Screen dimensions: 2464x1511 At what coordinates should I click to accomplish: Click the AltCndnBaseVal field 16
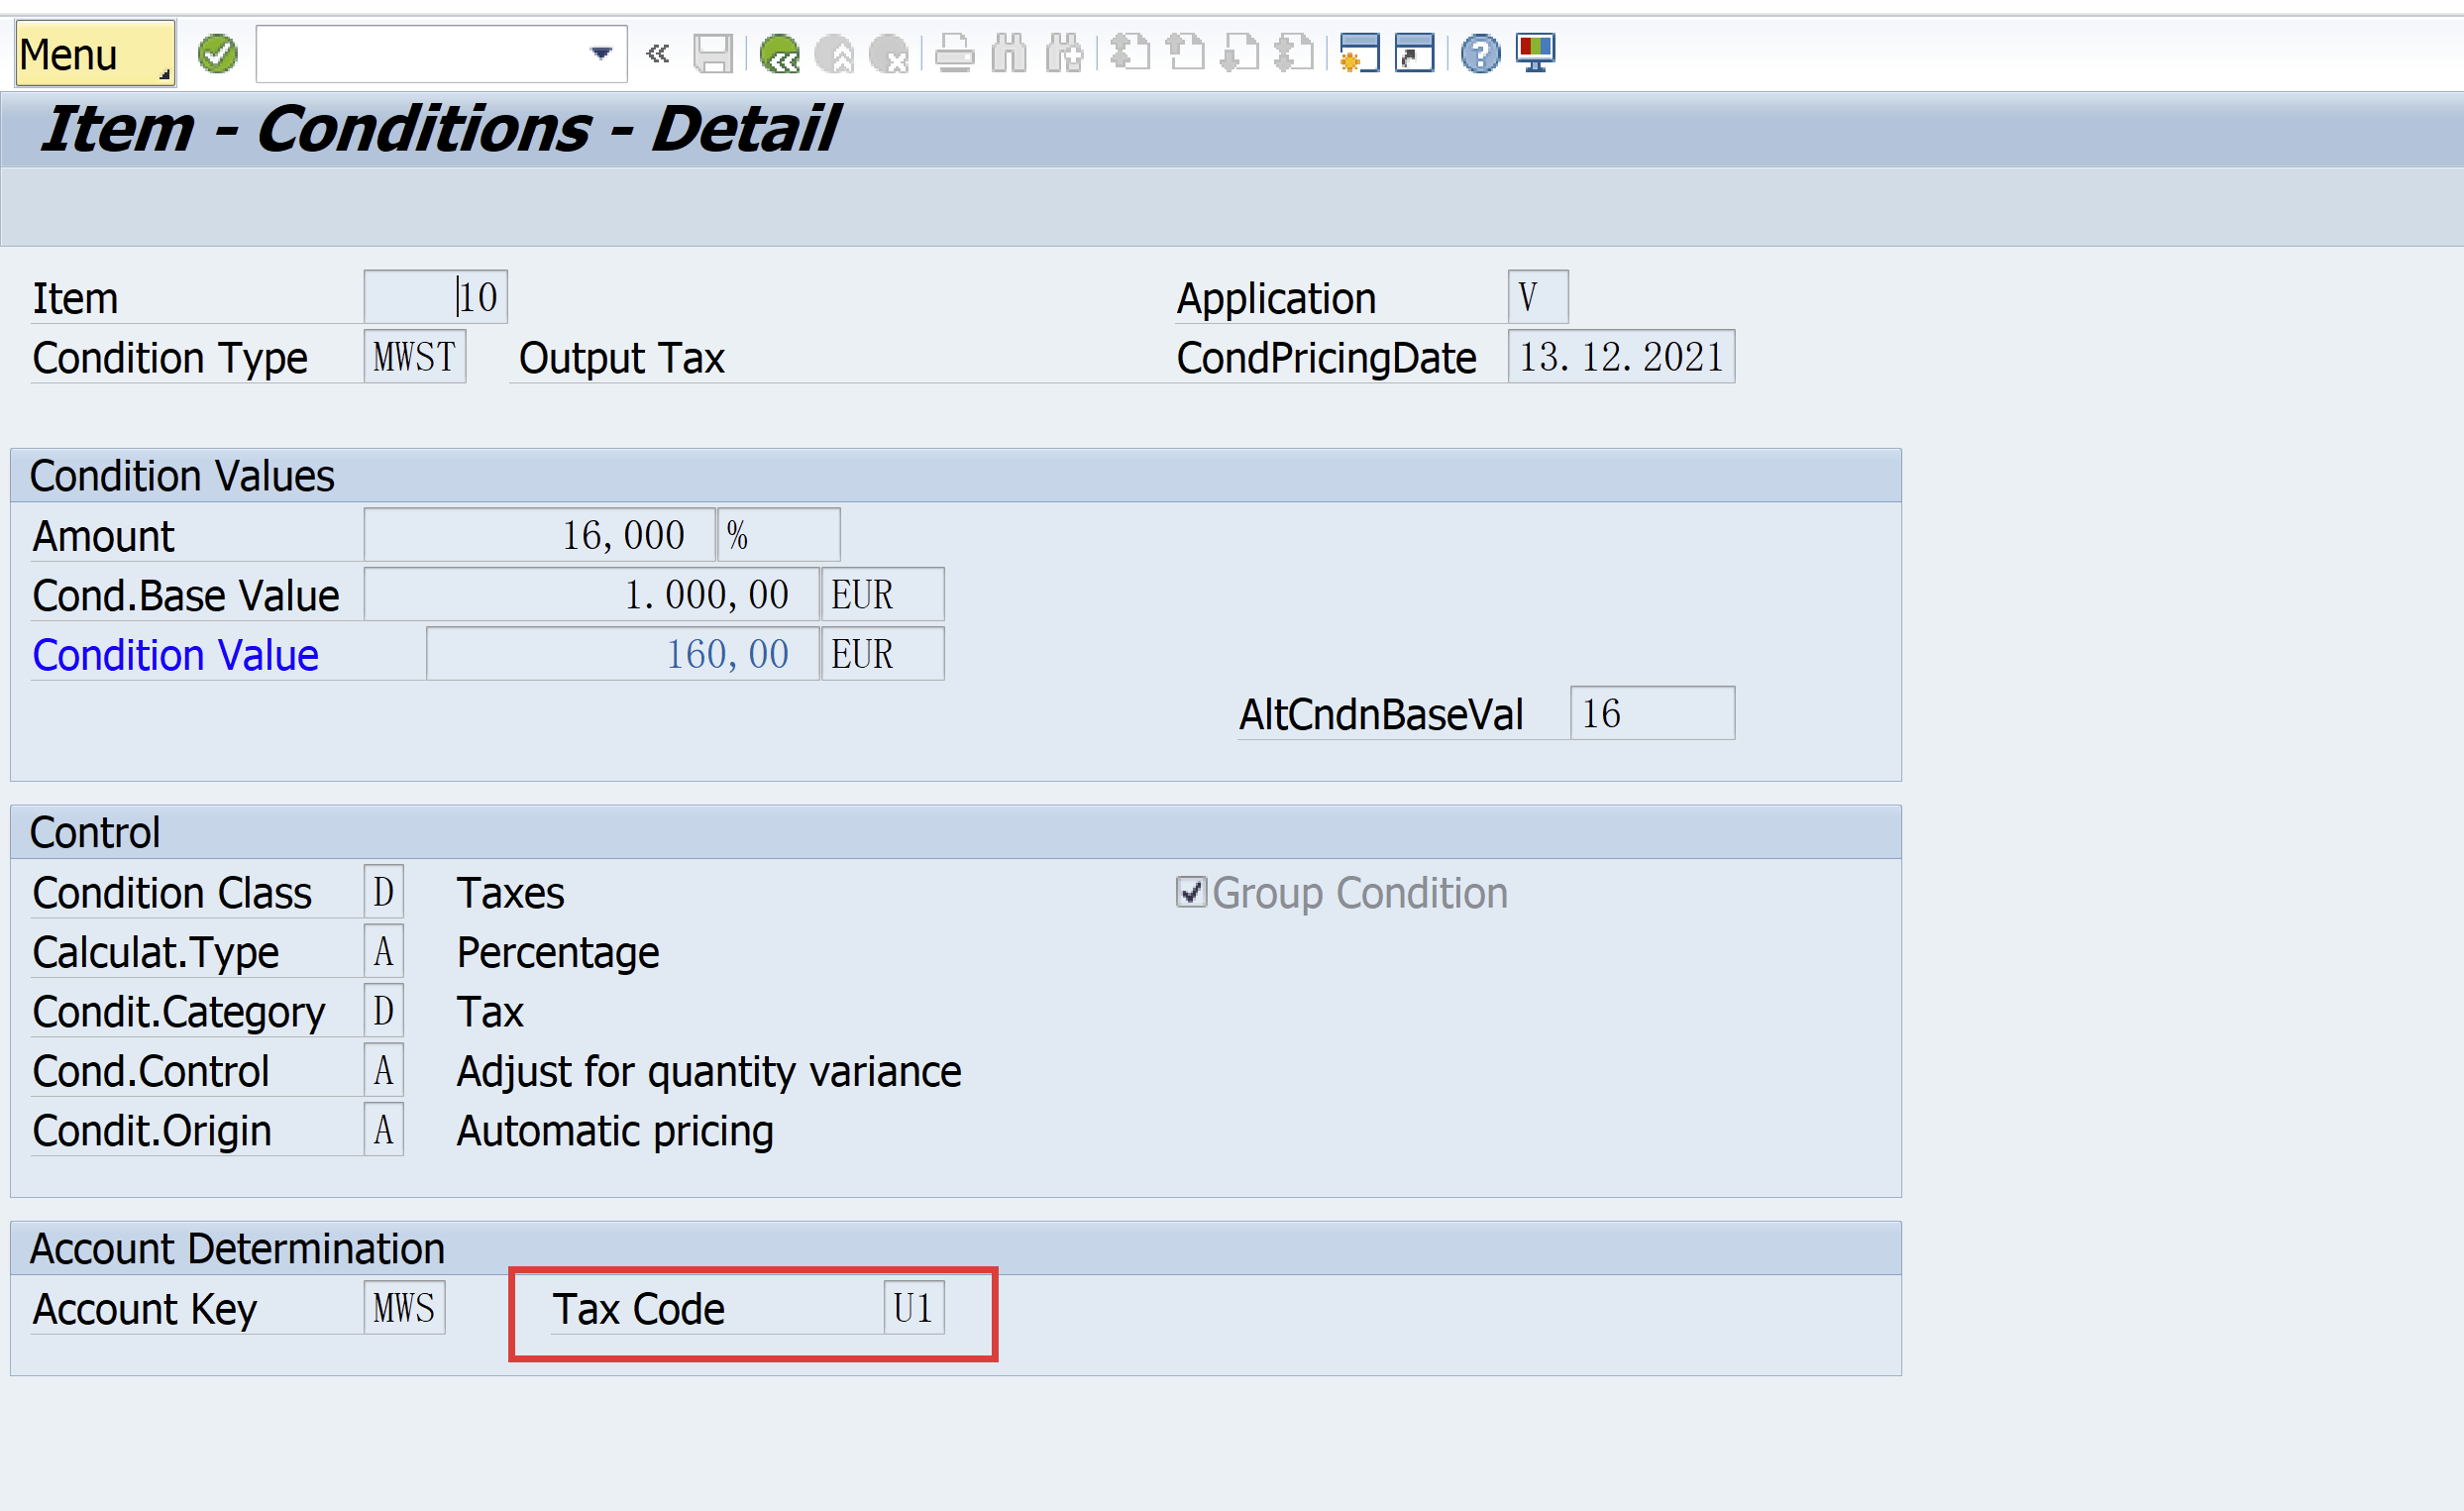1652,714
